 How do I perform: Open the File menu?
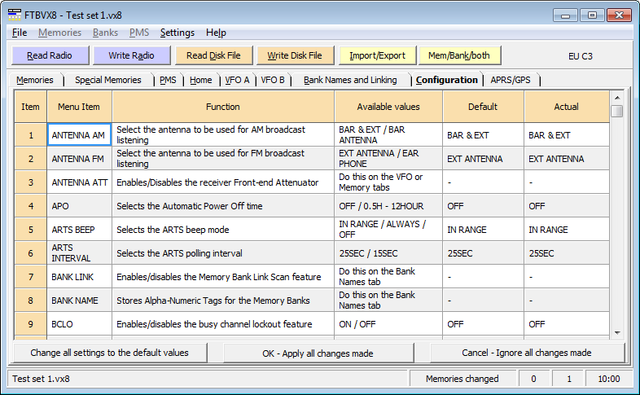pos(19,33)
